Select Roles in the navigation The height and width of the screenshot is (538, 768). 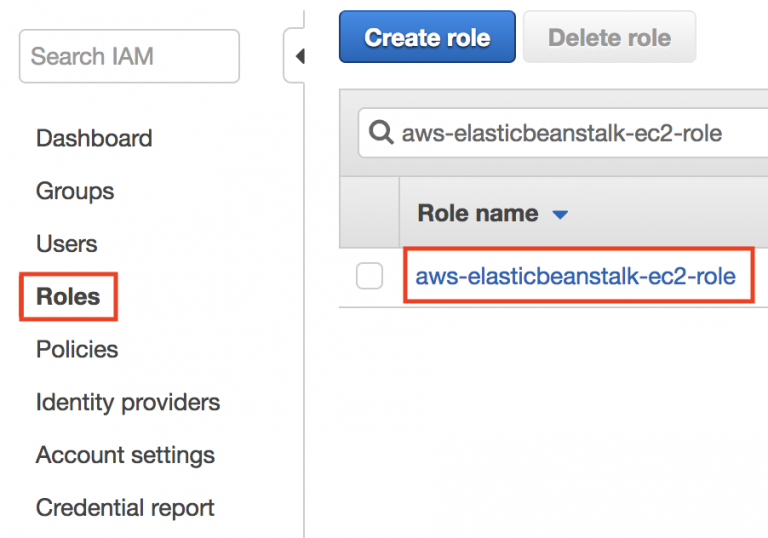68,297
